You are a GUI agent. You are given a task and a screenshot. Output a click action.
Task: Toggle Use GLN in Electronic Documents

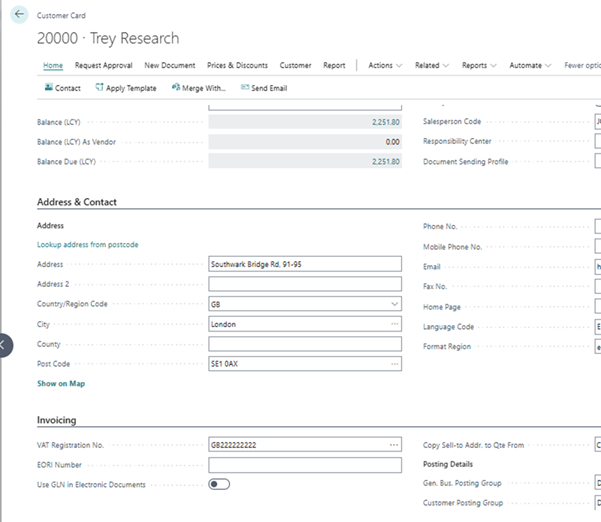click(219, 484)
